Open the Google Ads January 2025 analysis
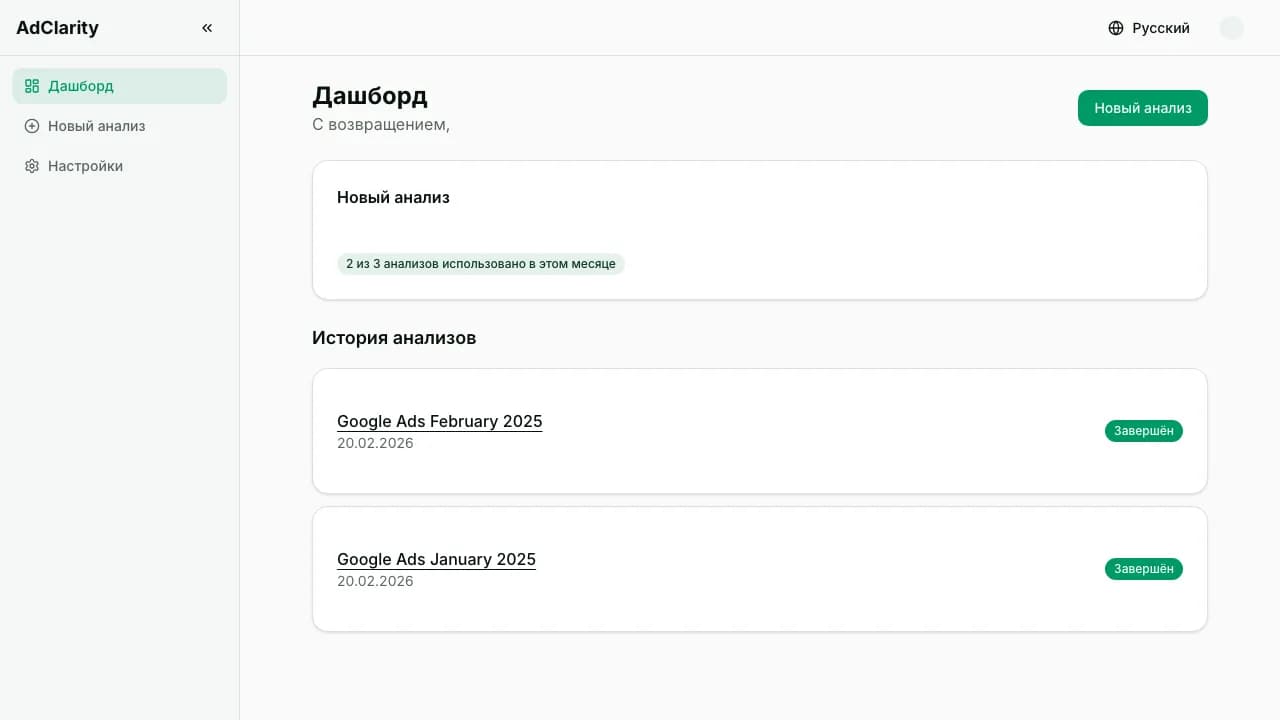The width and height of the screenshot is (1280, 720). pos(436,559)
